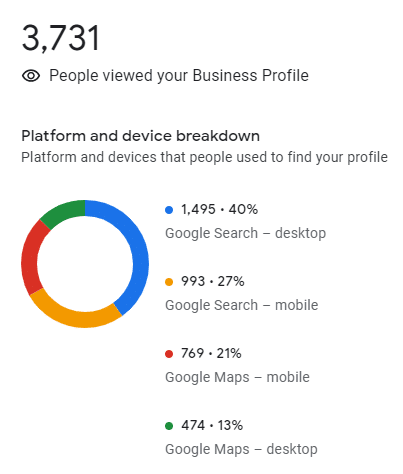Click the '1,495 · 40%' value
The width and height of the screenshot is (403, 474).
click(219, 210)
